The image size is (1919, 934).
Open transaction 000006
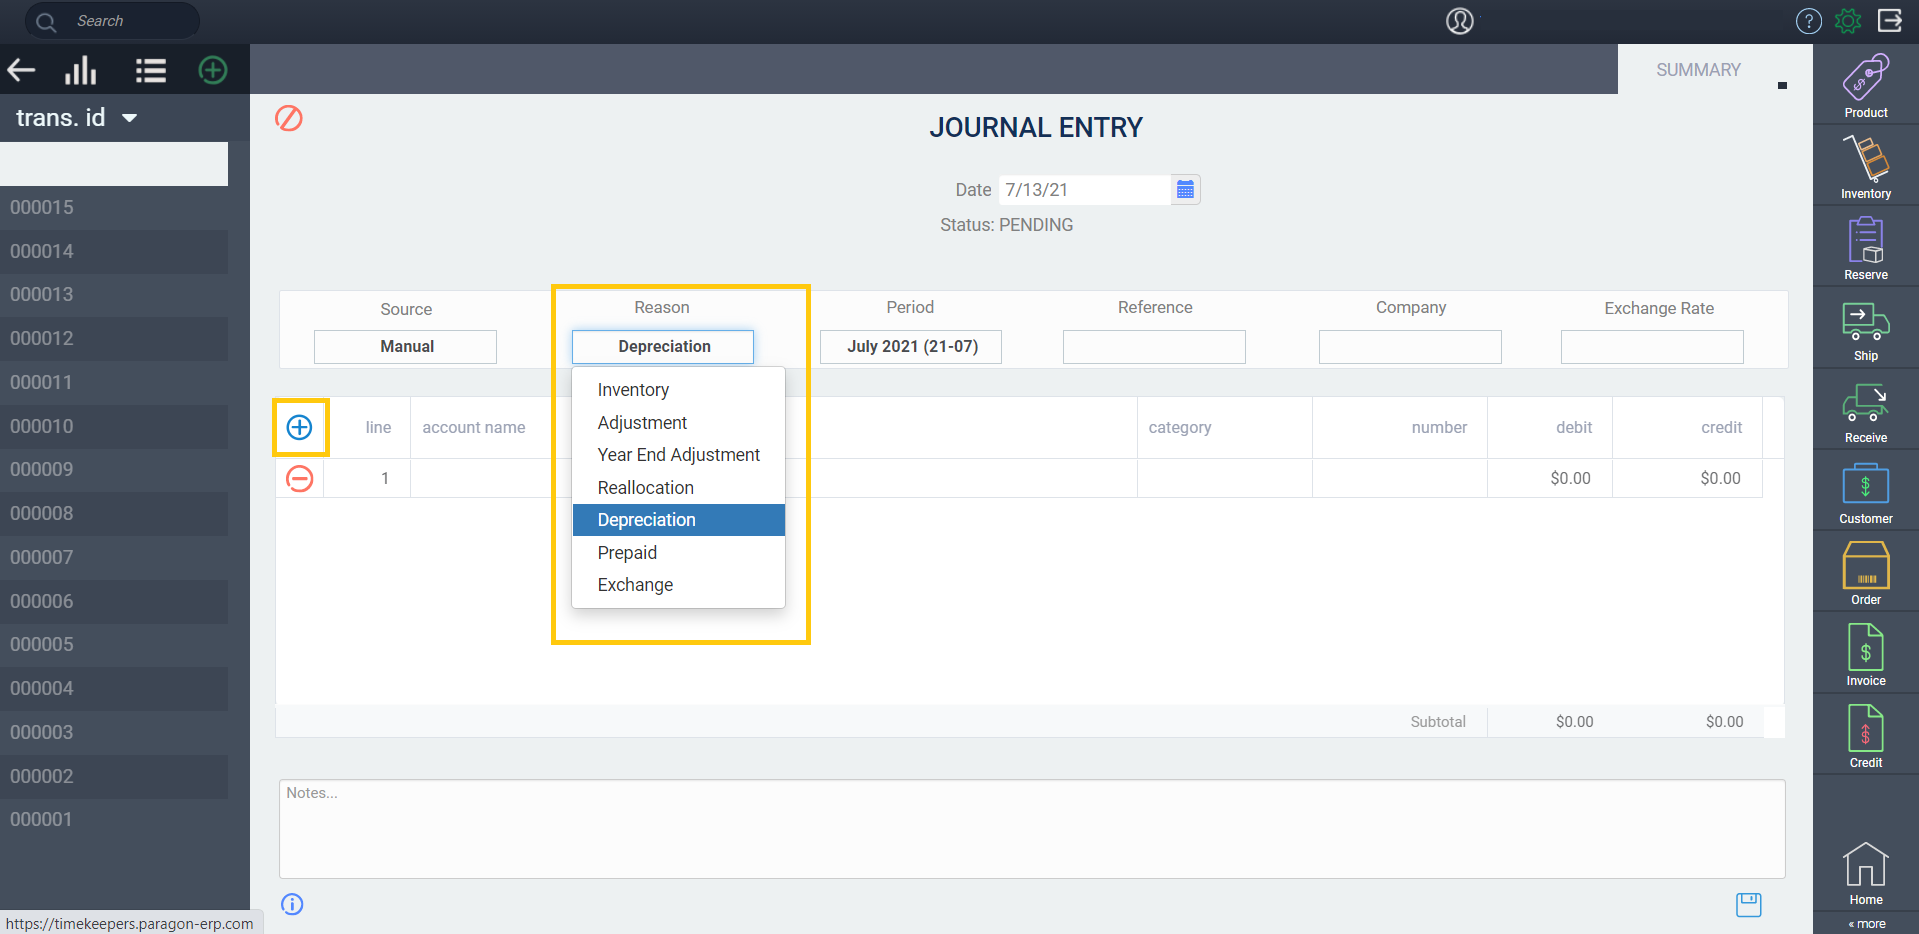(x=114, y=601)
